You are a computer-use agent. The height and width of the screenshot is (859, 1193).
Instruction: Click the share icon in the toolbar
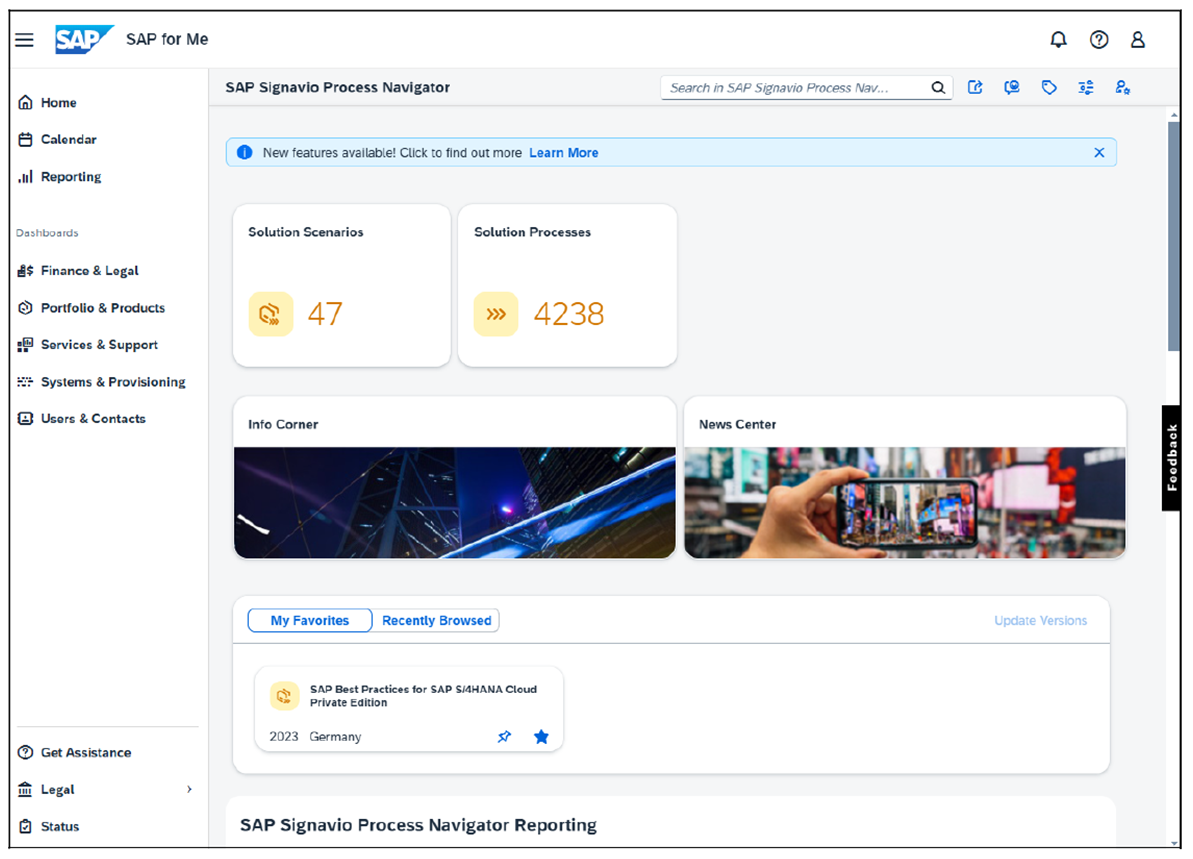[975, 87]
